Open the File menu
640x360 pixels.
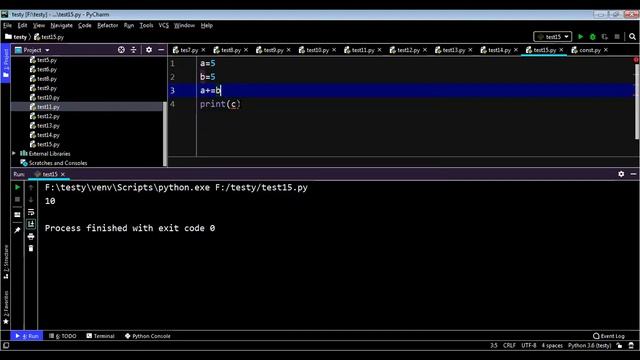point(7,25)
